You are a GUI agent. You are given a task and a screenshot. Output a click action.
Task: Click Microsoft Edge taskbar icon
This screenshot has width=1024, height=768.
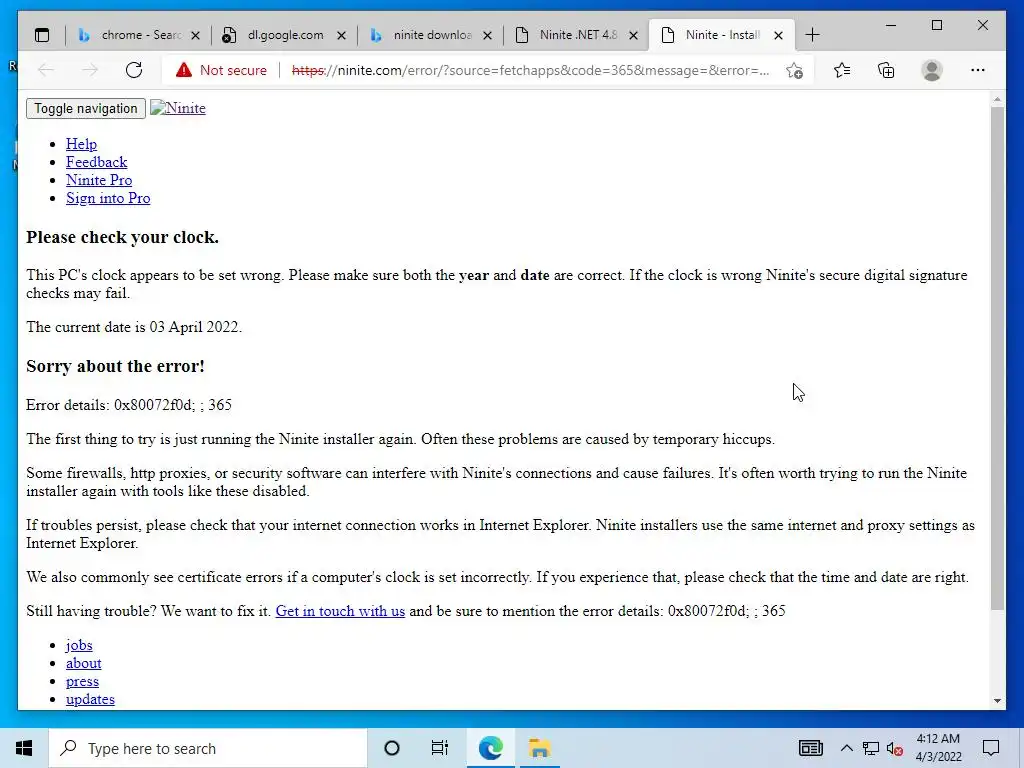click(490, 748)
